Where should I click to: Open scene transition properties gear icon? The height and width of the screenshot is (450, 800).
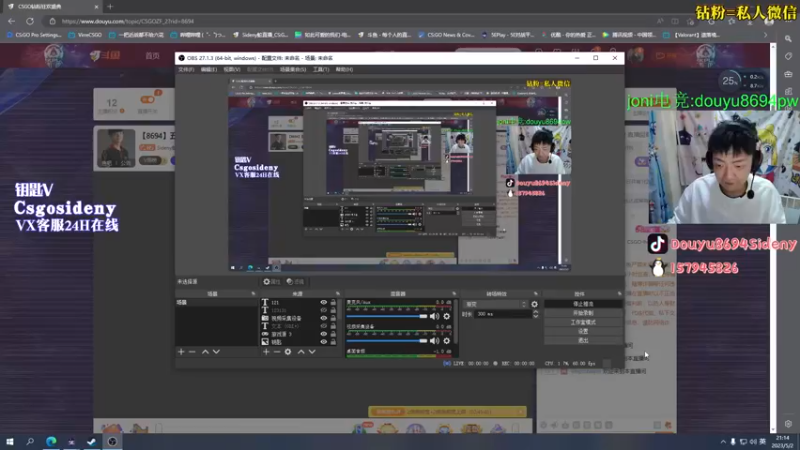535,304
